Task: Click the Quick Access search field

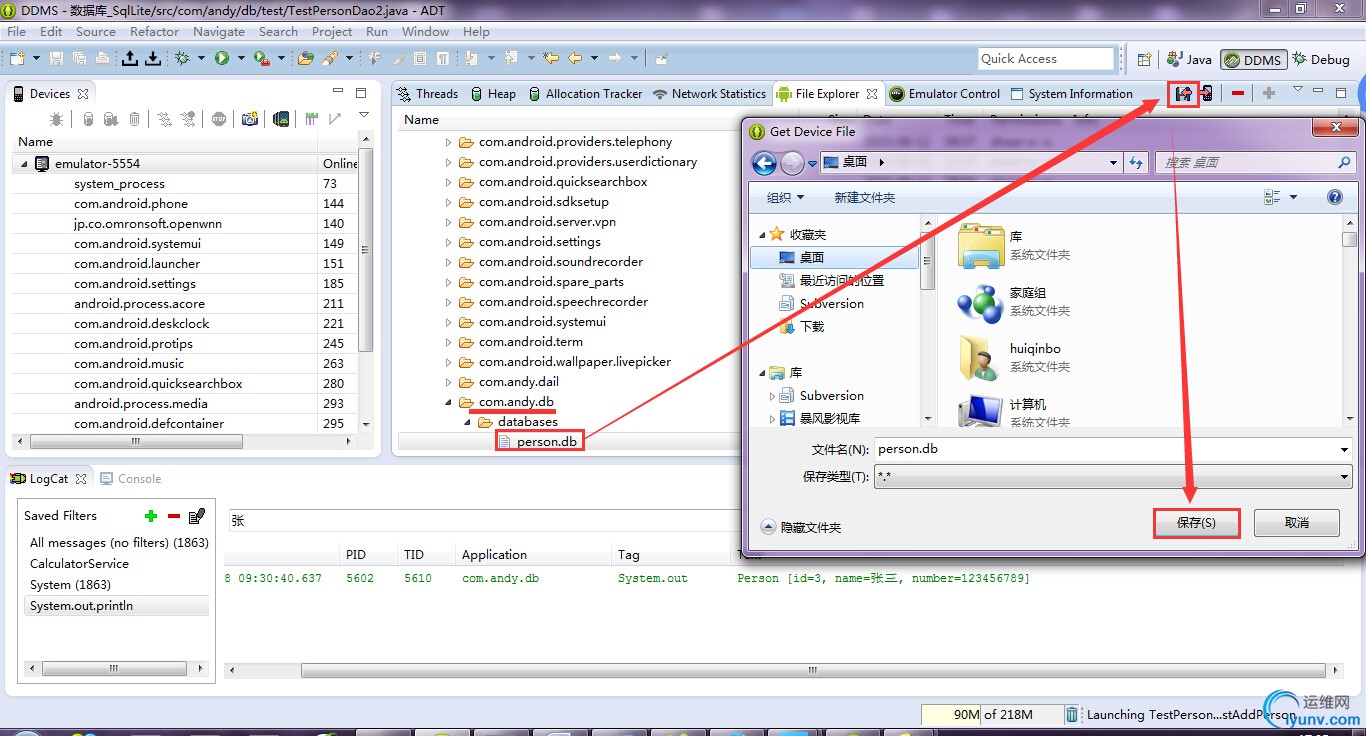Action: [x=1044, y=59]
